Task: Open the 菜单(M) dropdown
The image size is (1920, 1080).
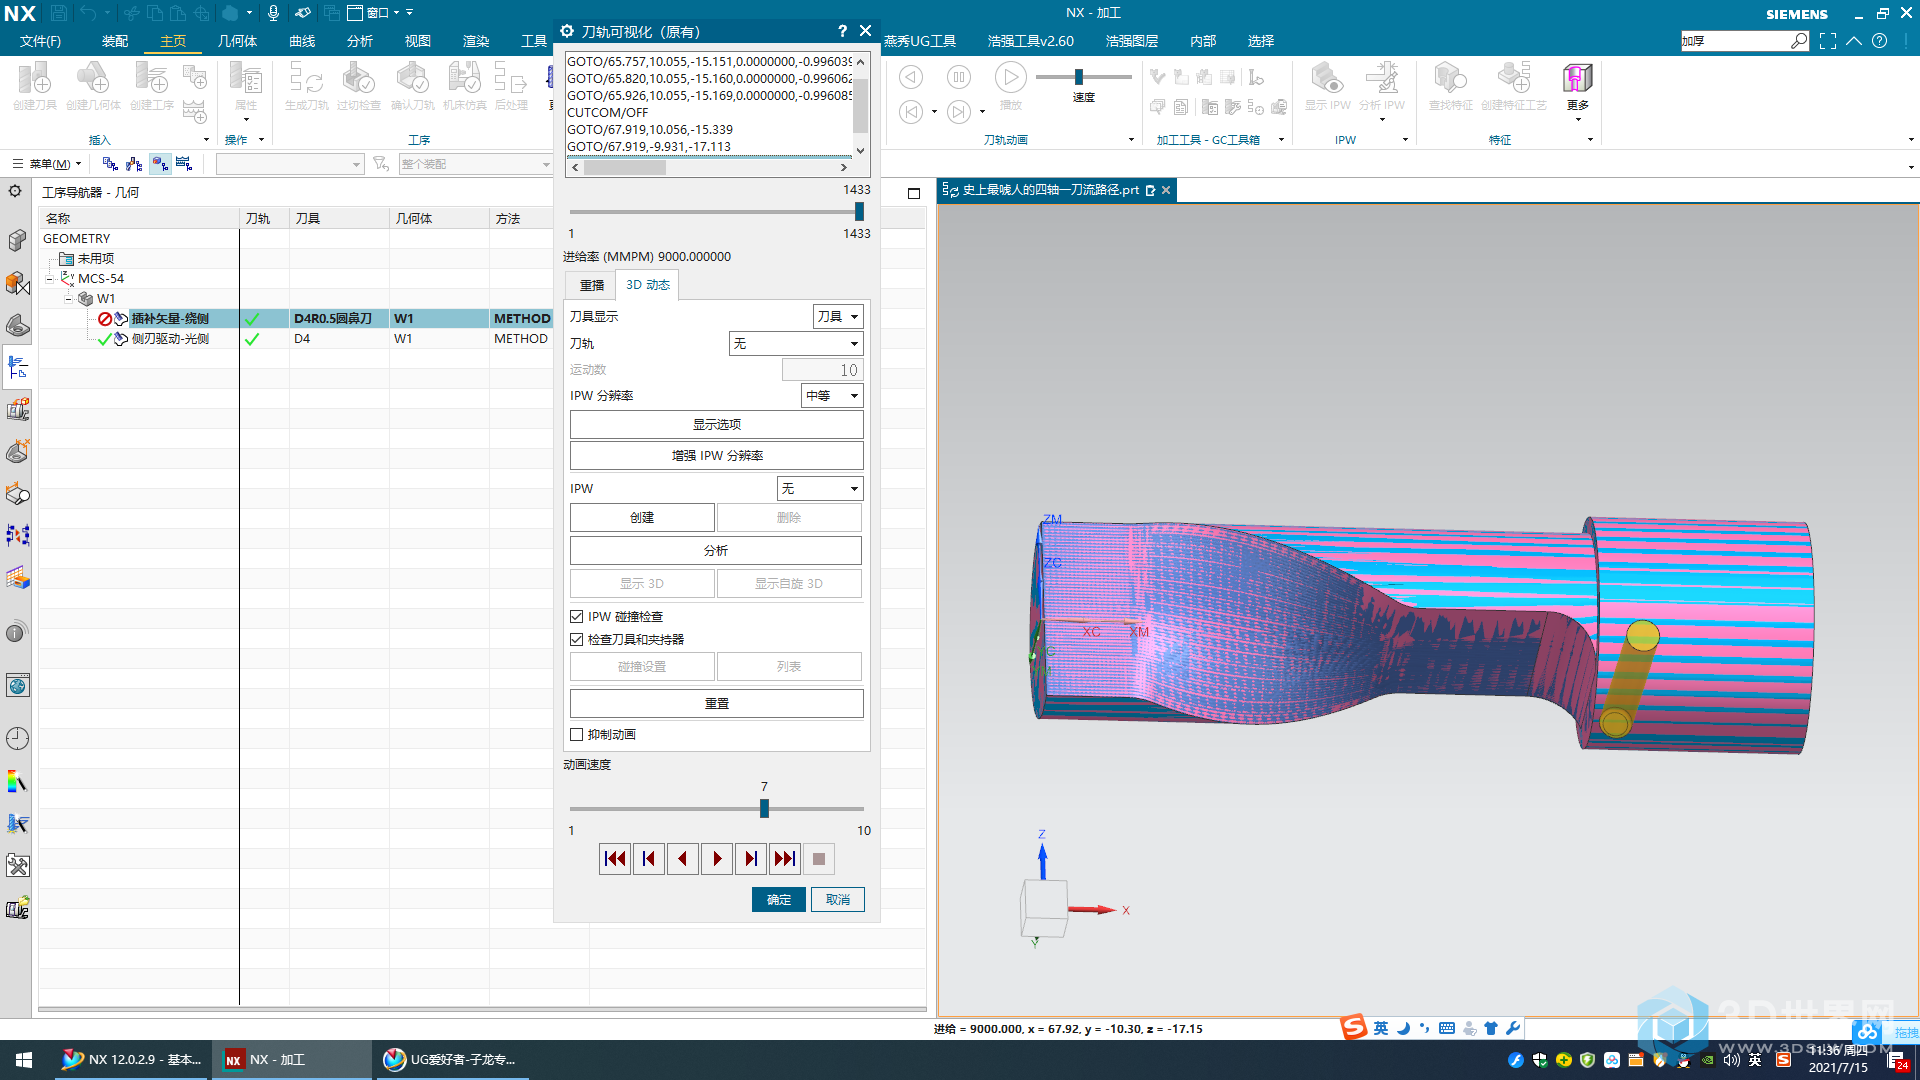Action: pos(48,164)
